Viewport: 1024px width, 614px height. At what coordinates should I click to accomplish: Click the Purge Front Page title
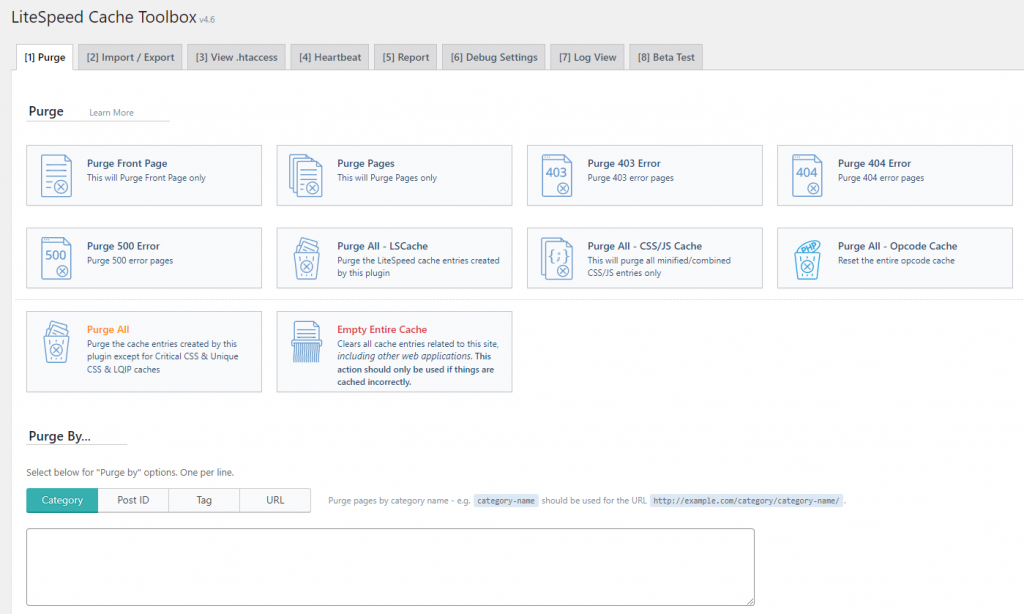coord(127,163)
